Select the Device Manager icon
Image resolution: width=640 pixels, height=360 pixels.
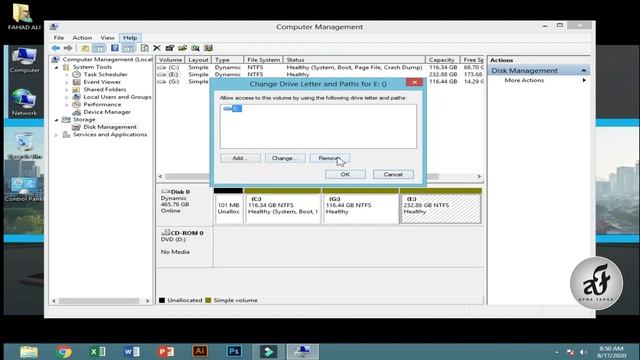[76, 112]
